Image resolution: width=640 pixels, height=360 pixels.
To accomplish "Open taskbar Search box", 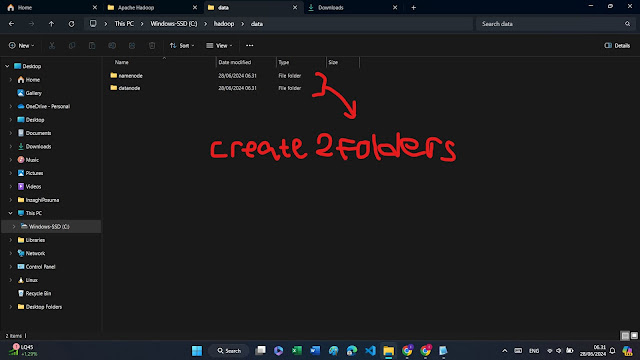I will click(x=229, y=351).
